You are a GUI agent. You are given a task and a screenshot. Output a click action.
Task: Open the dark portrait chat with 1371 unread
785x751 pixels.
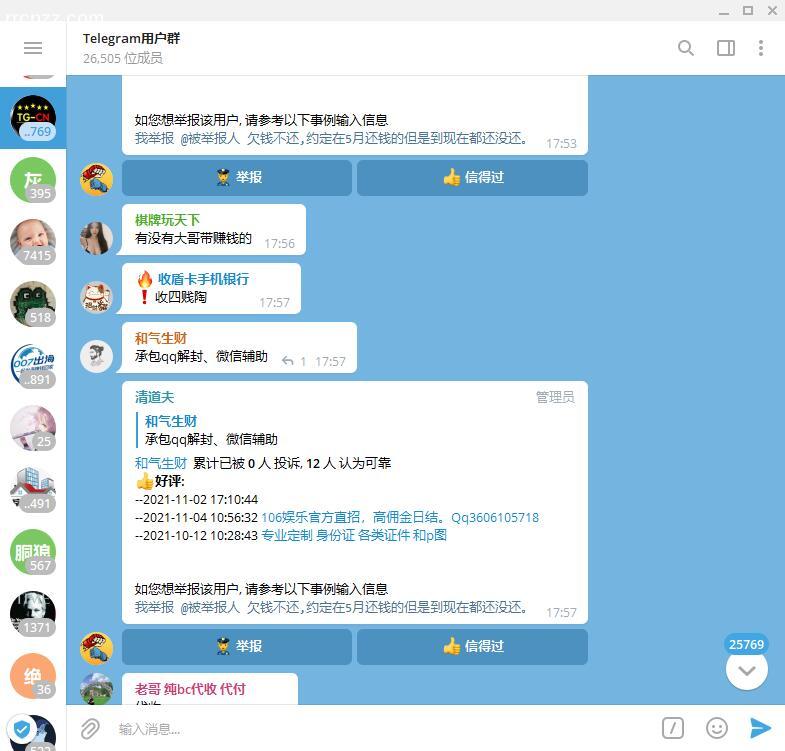(x=33, y=614)
